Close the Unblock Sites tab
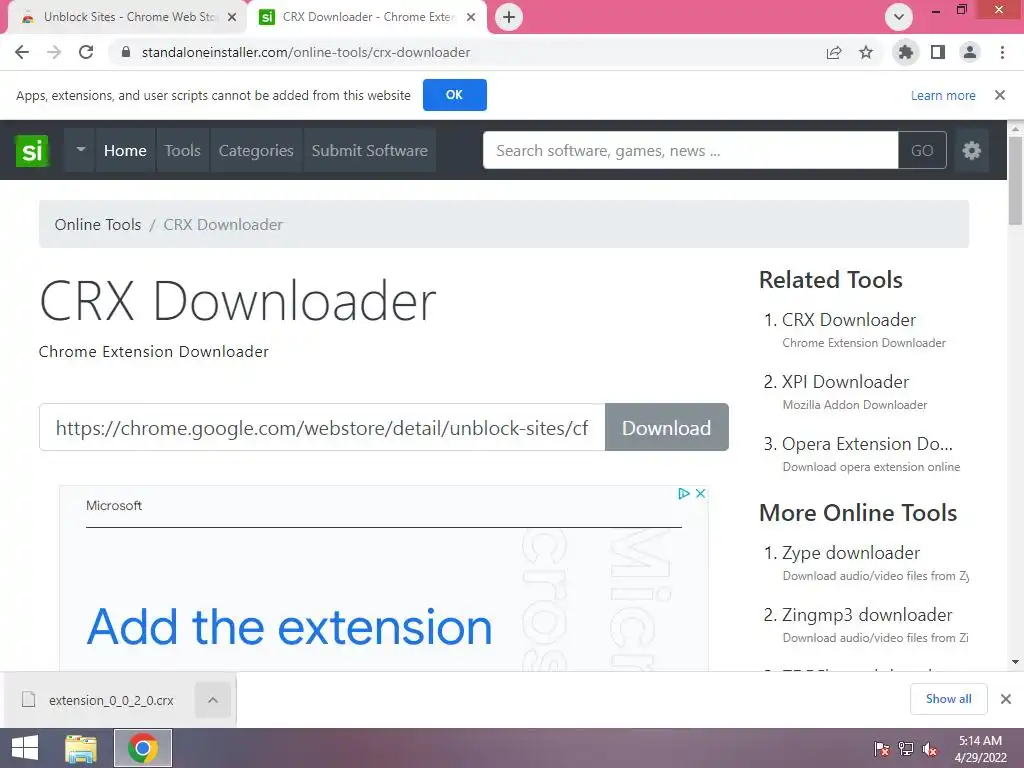Viewport: 1024px width, 768px height. coord(232,17)
